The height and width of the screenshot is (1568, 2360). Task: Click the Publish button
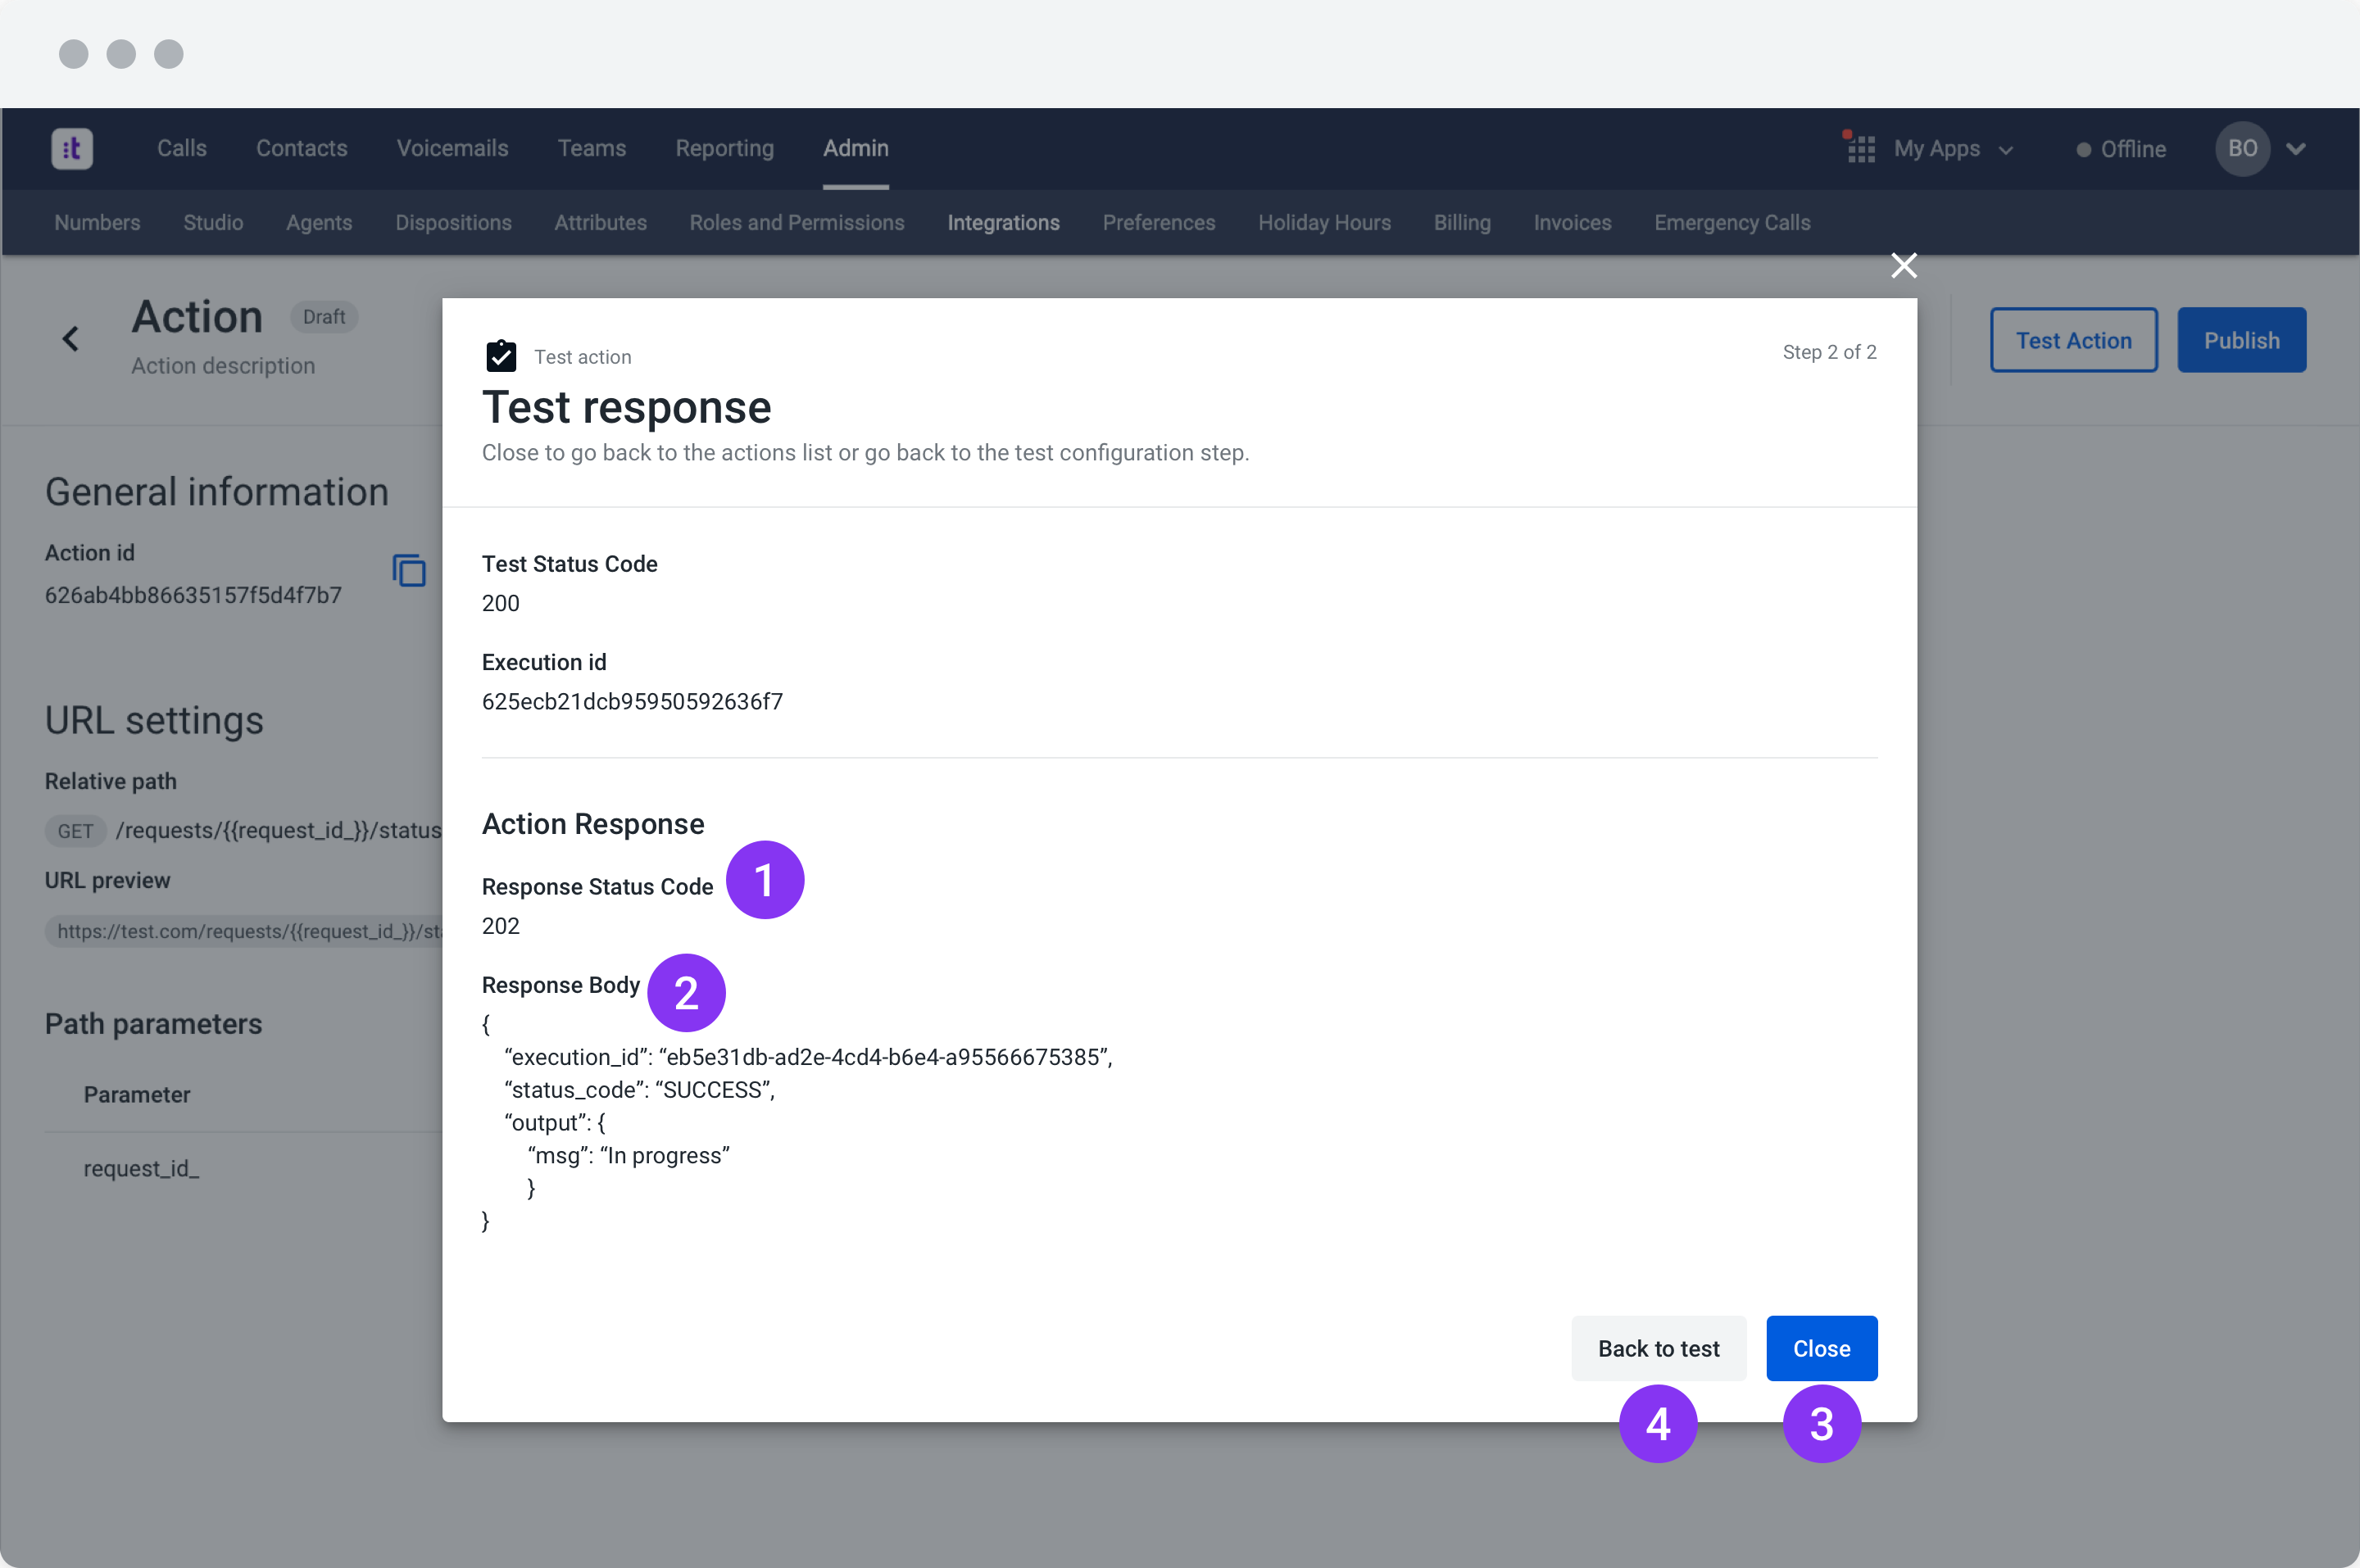[2241, 340]
